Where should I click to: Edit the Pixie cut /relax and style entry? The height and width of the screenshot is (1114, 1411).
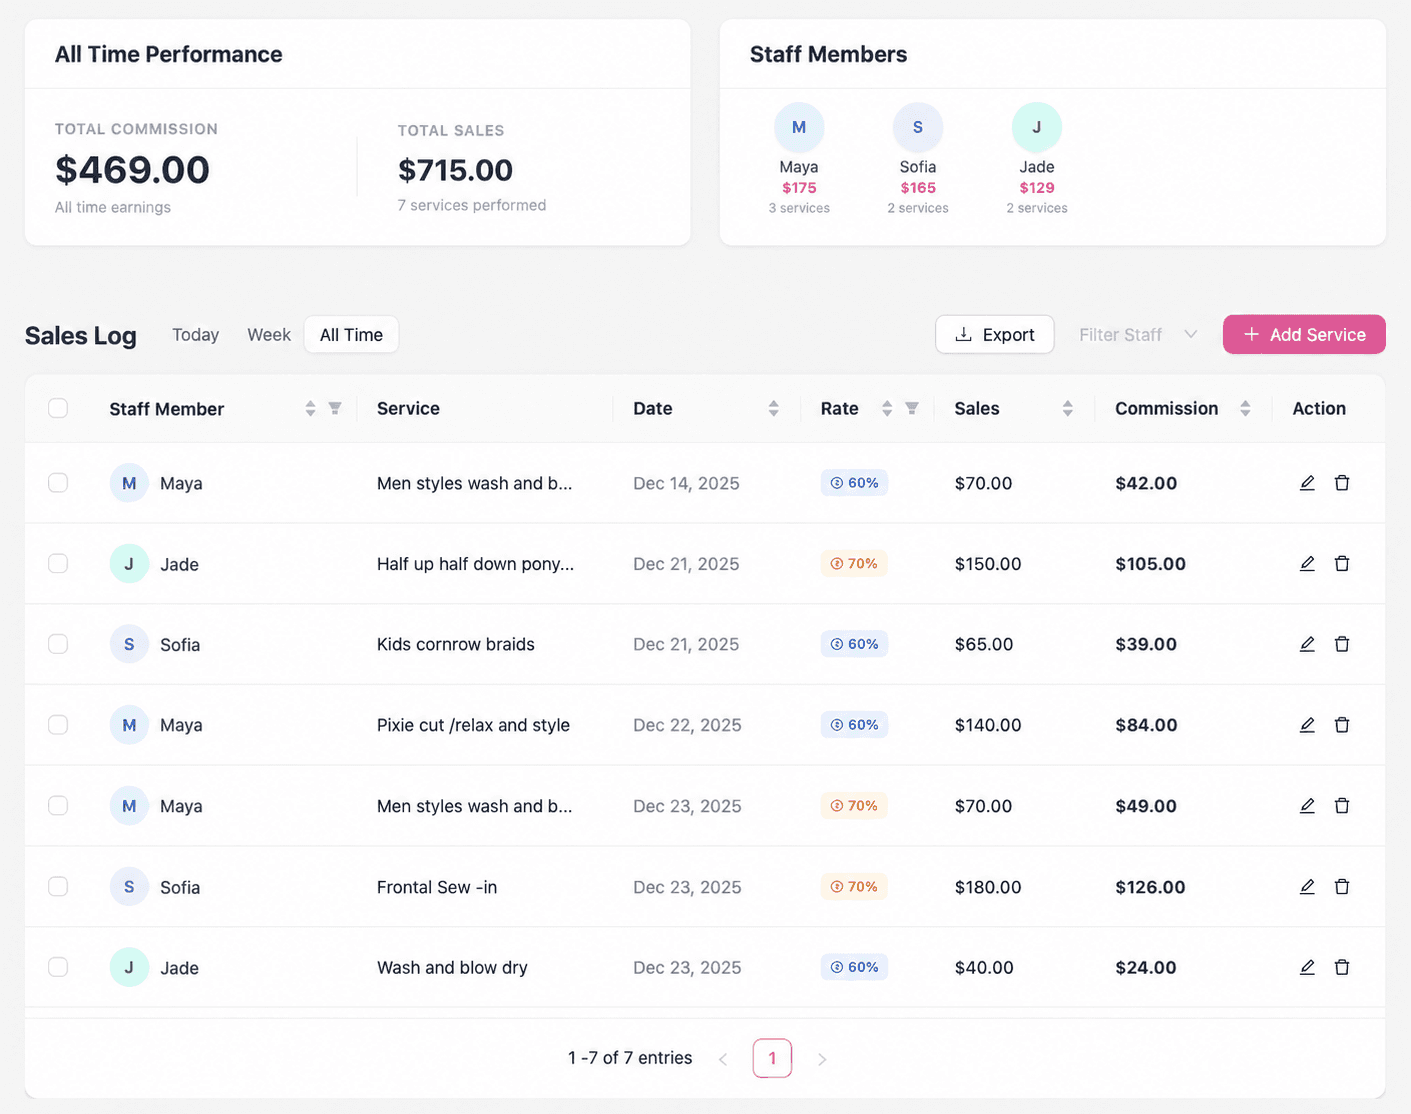(x=1307, y=725)
